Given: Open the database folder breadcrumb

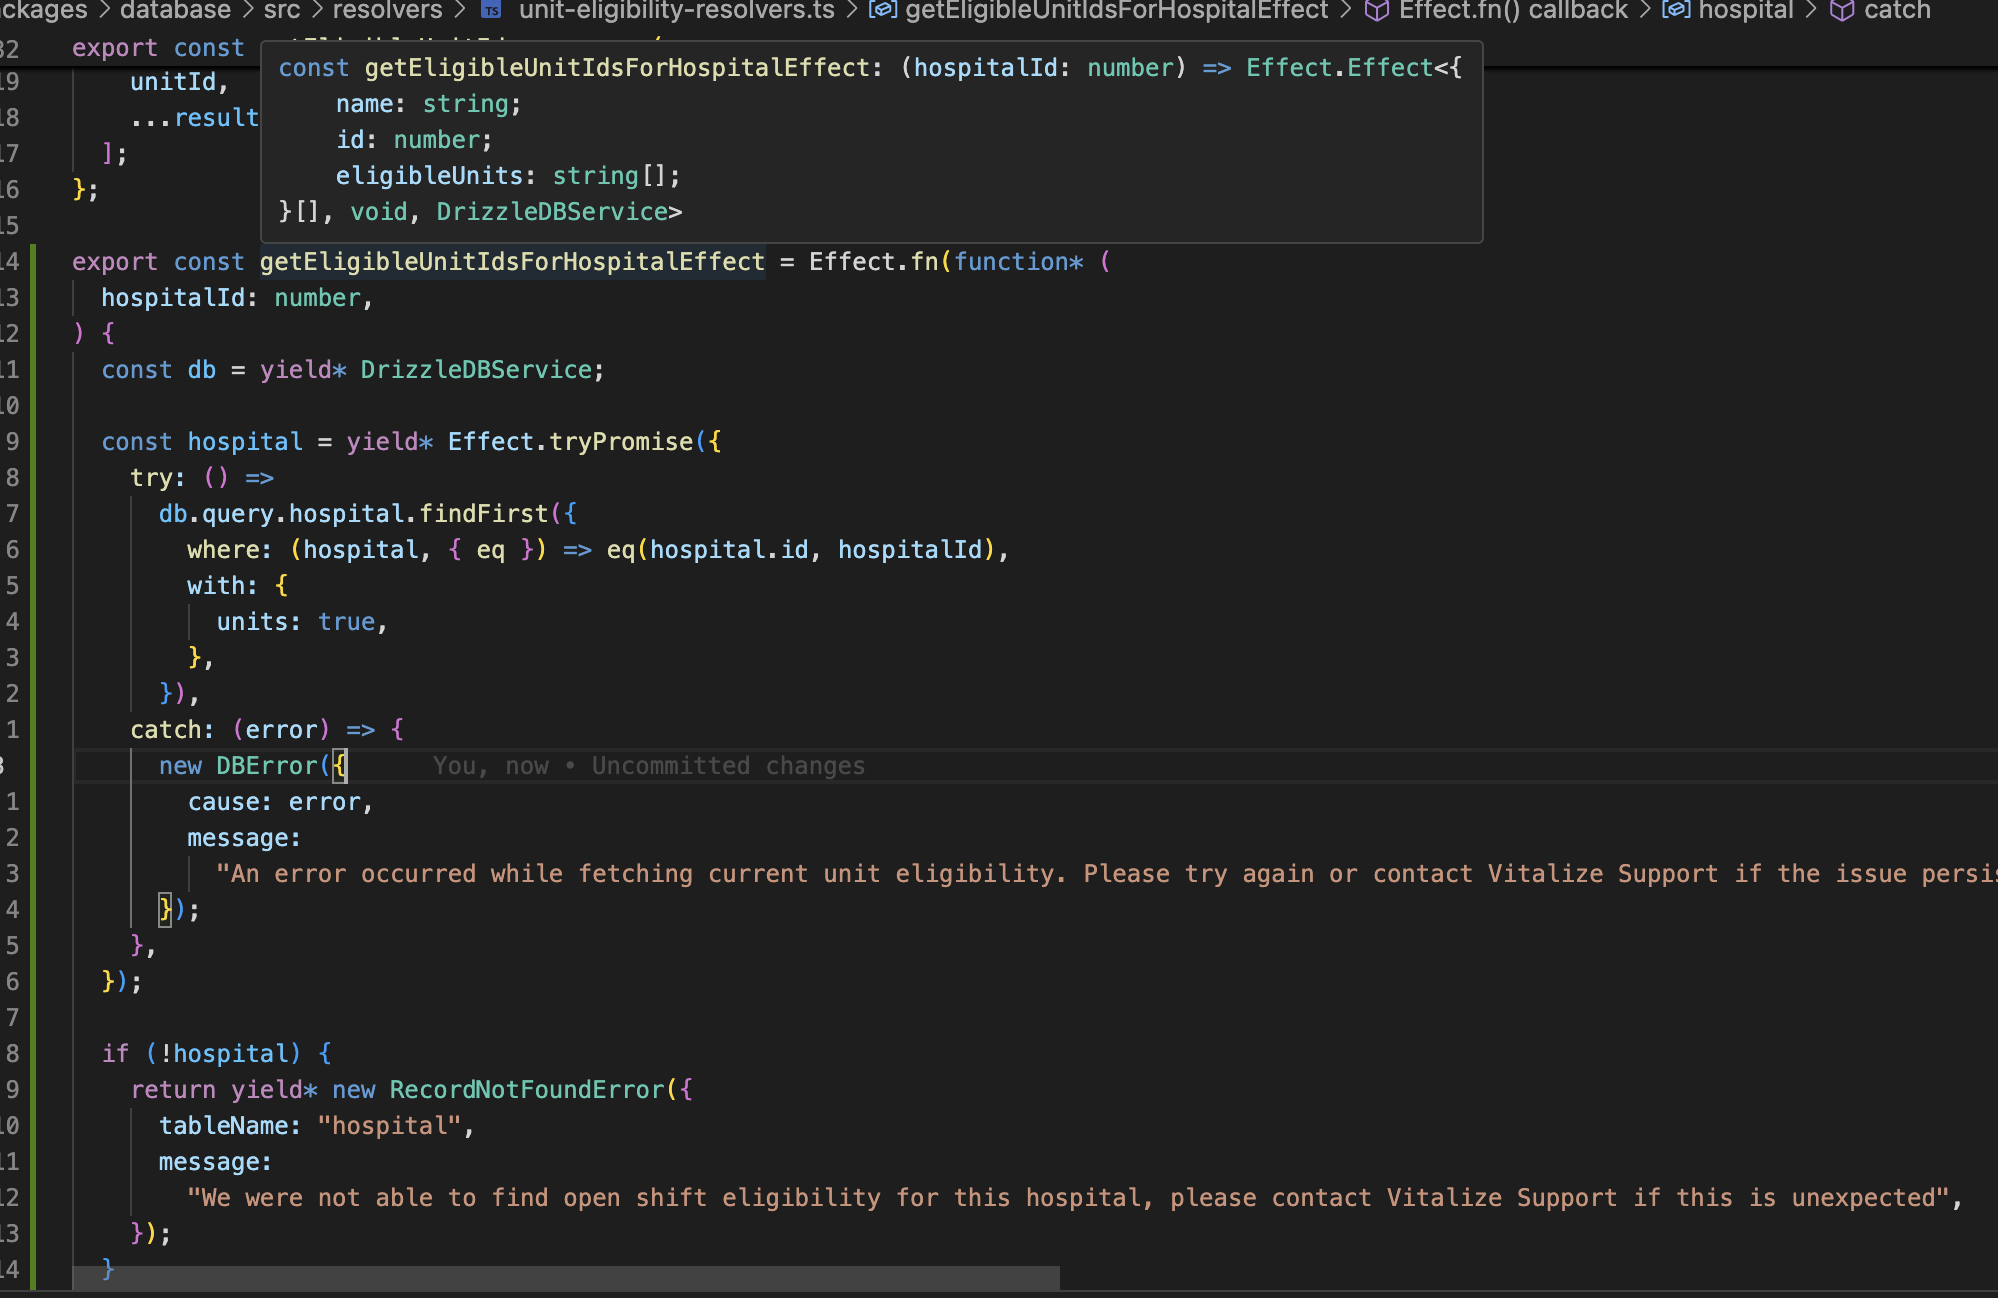Looking at the screenshot, I should tap(175, 10).
